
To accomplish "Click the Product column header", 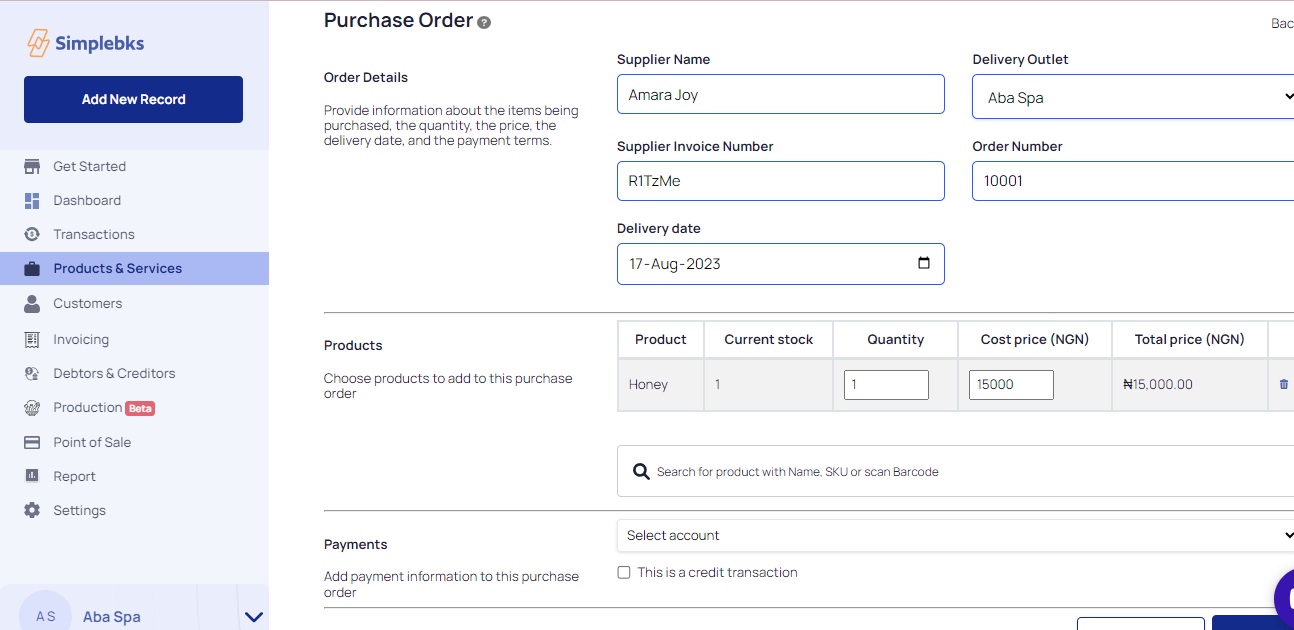I will 661,339.
